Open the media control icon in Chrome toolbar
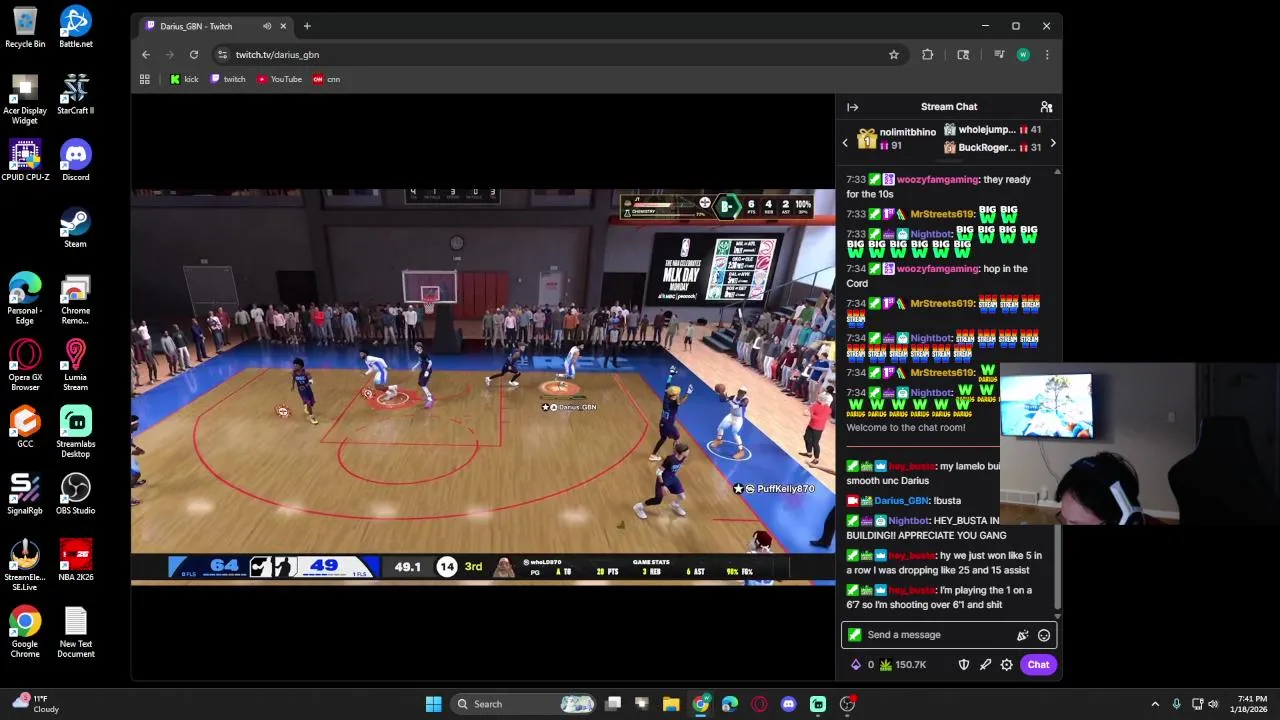Image resolution: width=1280 pixels, height=720 pixels. tap(999, 55)
